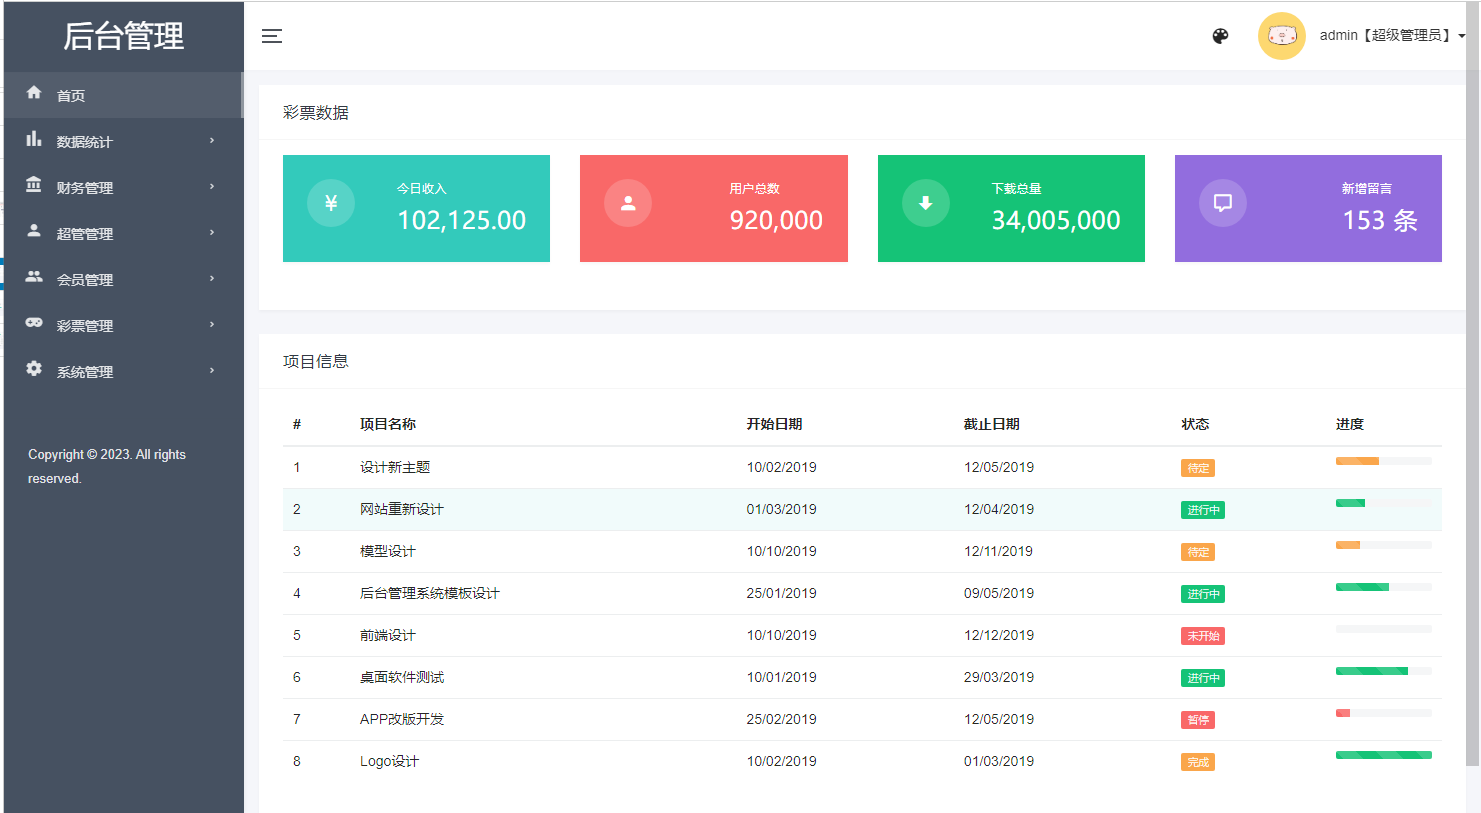Expand the 会员管理 submenu arrow
Viewport: 1481px width, 813px height.
(x=212, y=279)
